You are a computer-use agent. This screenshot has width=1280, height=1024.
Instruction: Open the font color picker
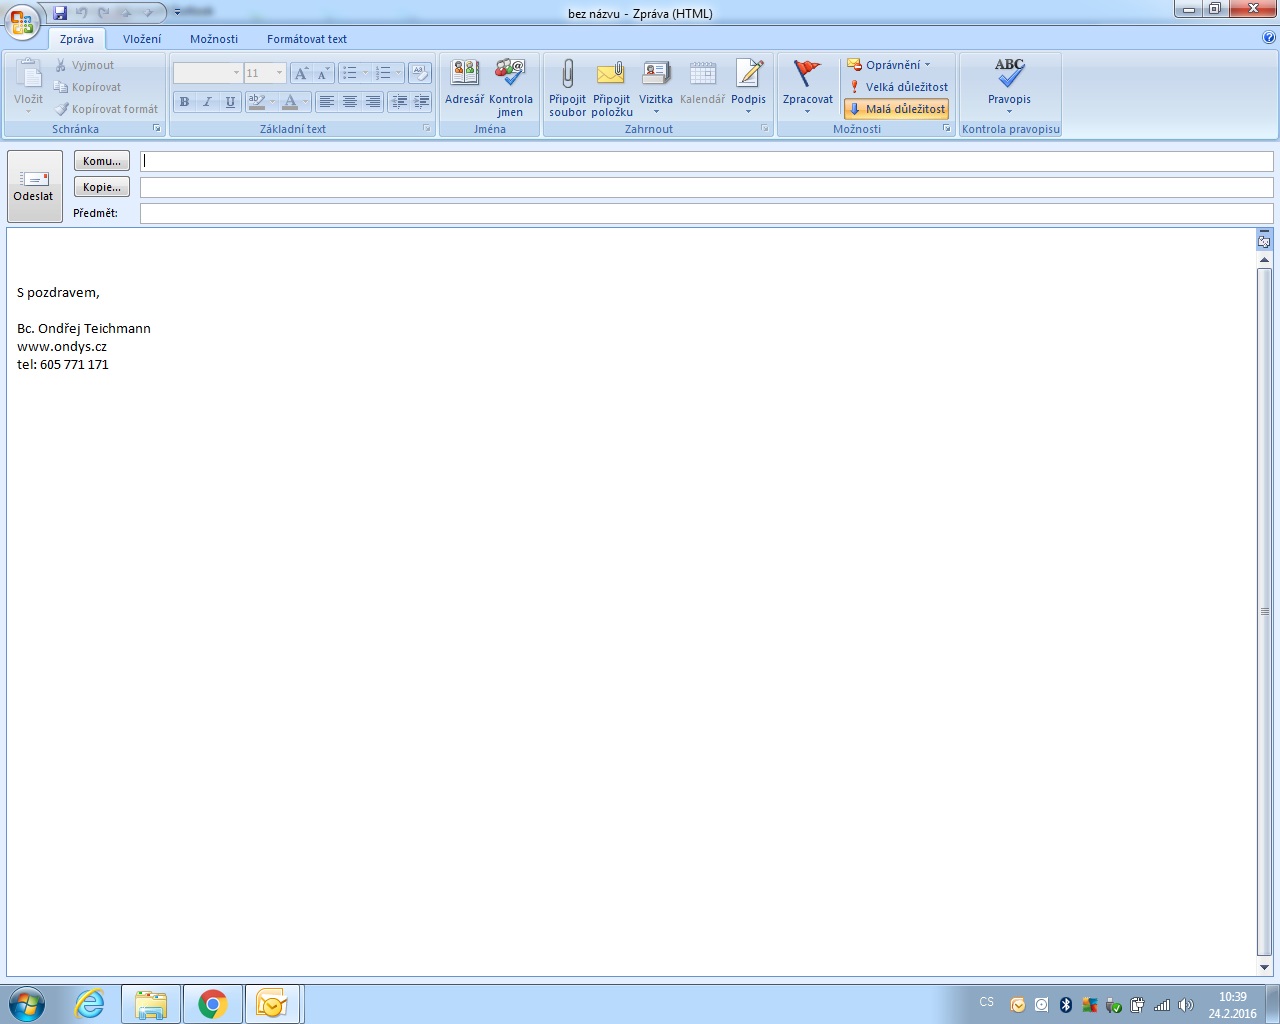[x=304, y=102]
